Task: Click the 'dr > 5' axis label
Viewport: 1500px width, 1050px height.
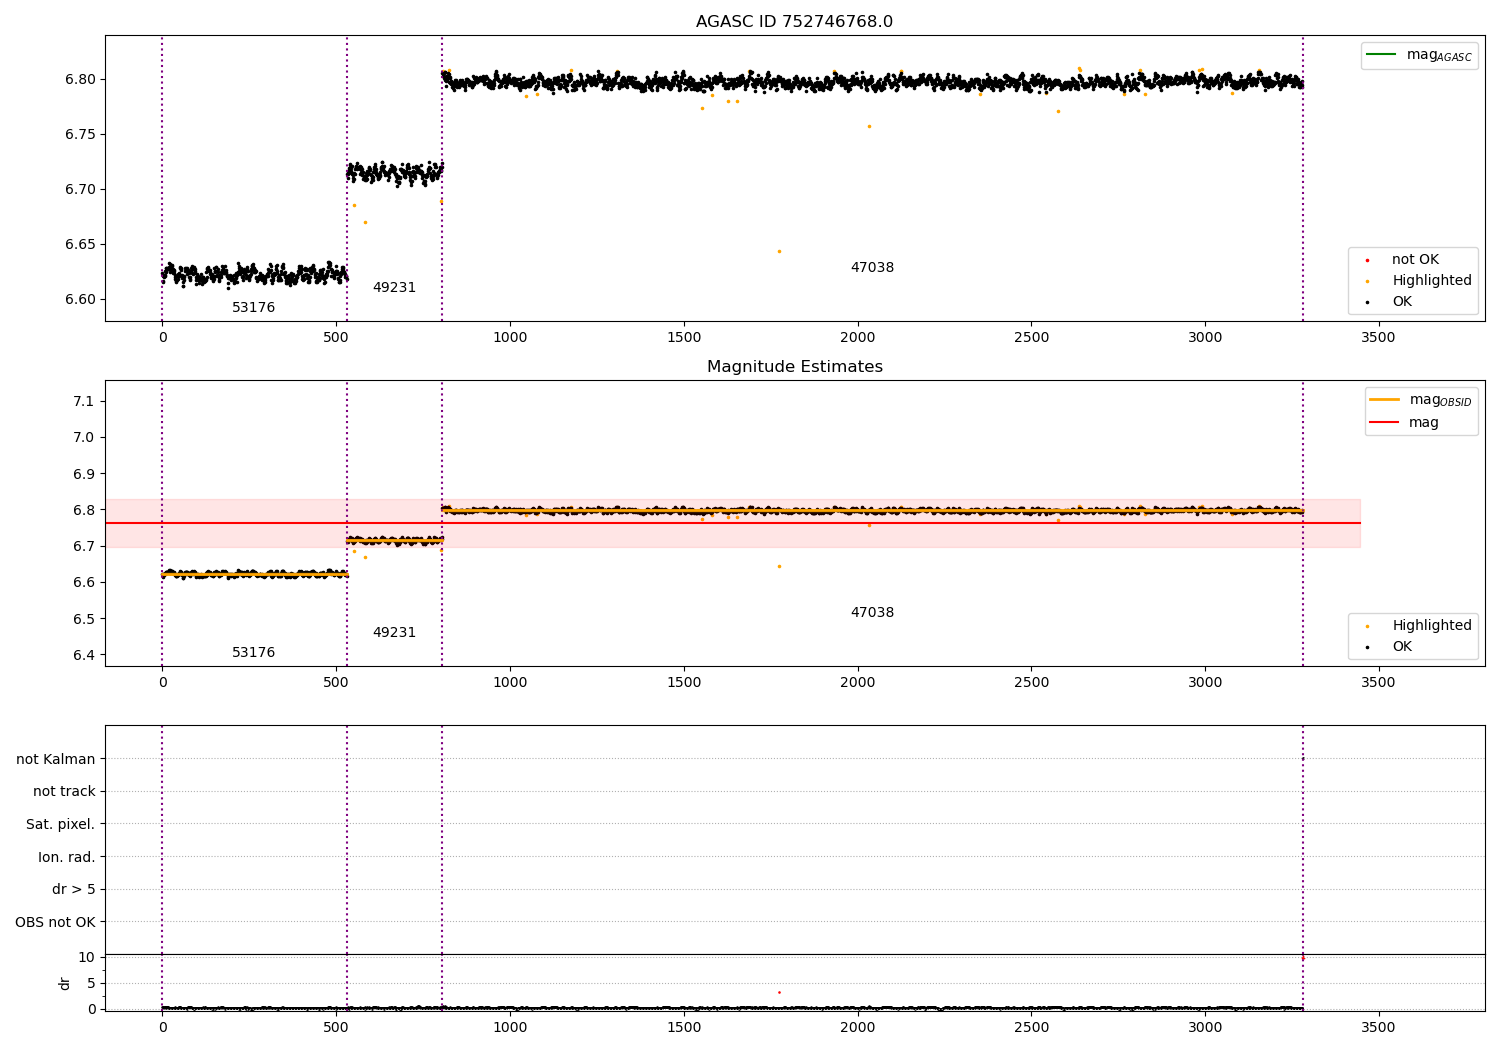Action: [x=74, y=890]
